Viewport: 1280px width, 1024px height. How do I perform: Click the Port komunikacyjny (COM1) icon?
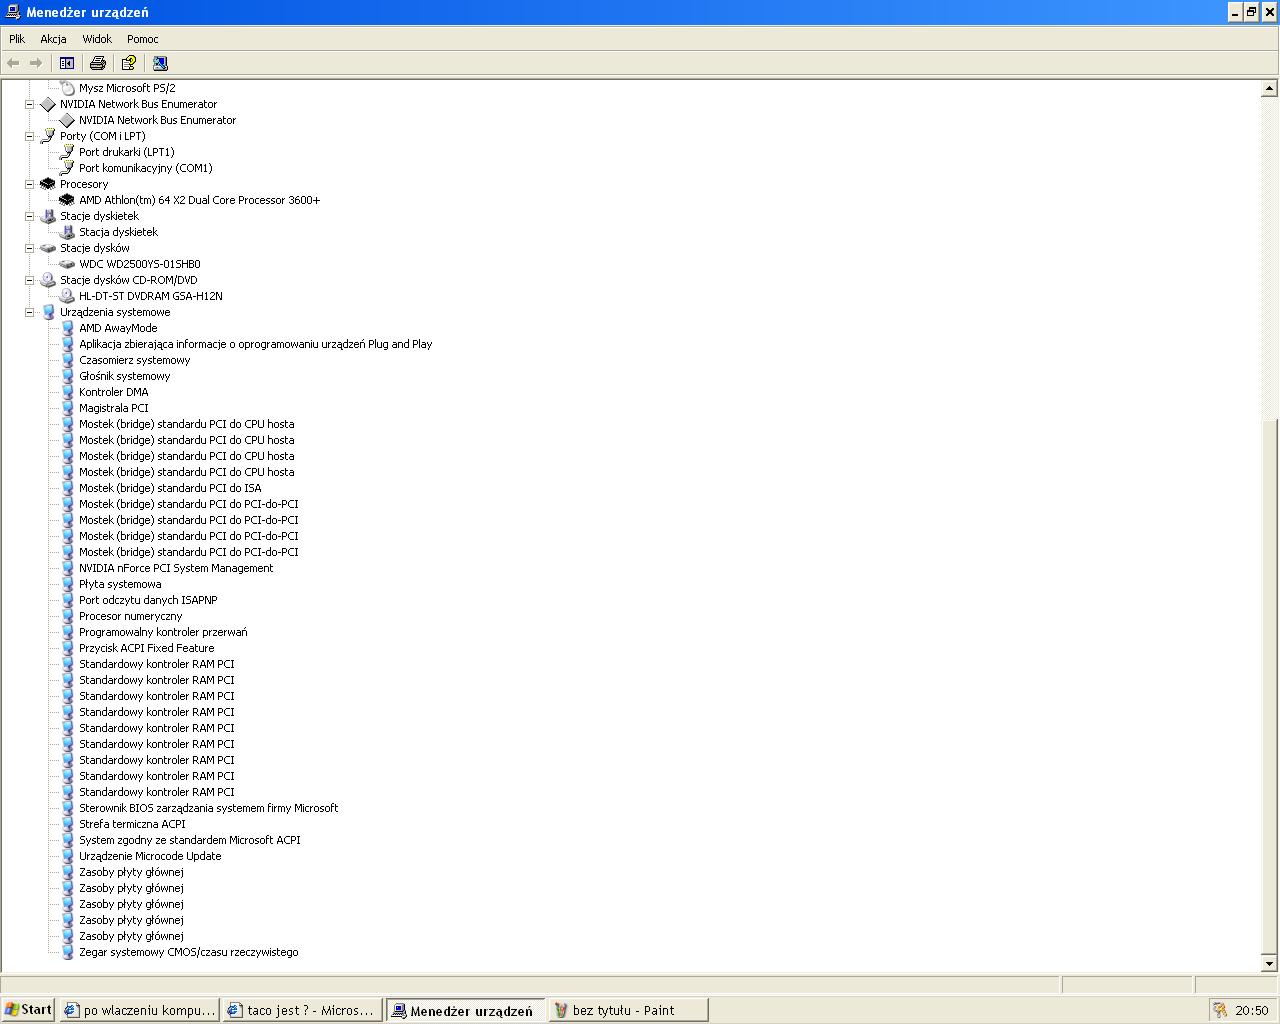click(x=67, y=168)
